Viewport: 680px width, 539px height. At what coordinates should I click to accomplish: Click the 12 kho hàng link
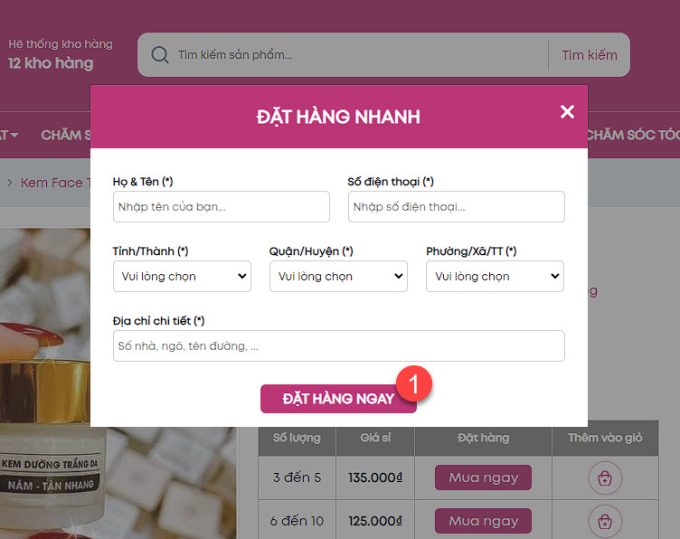point(51,63)
